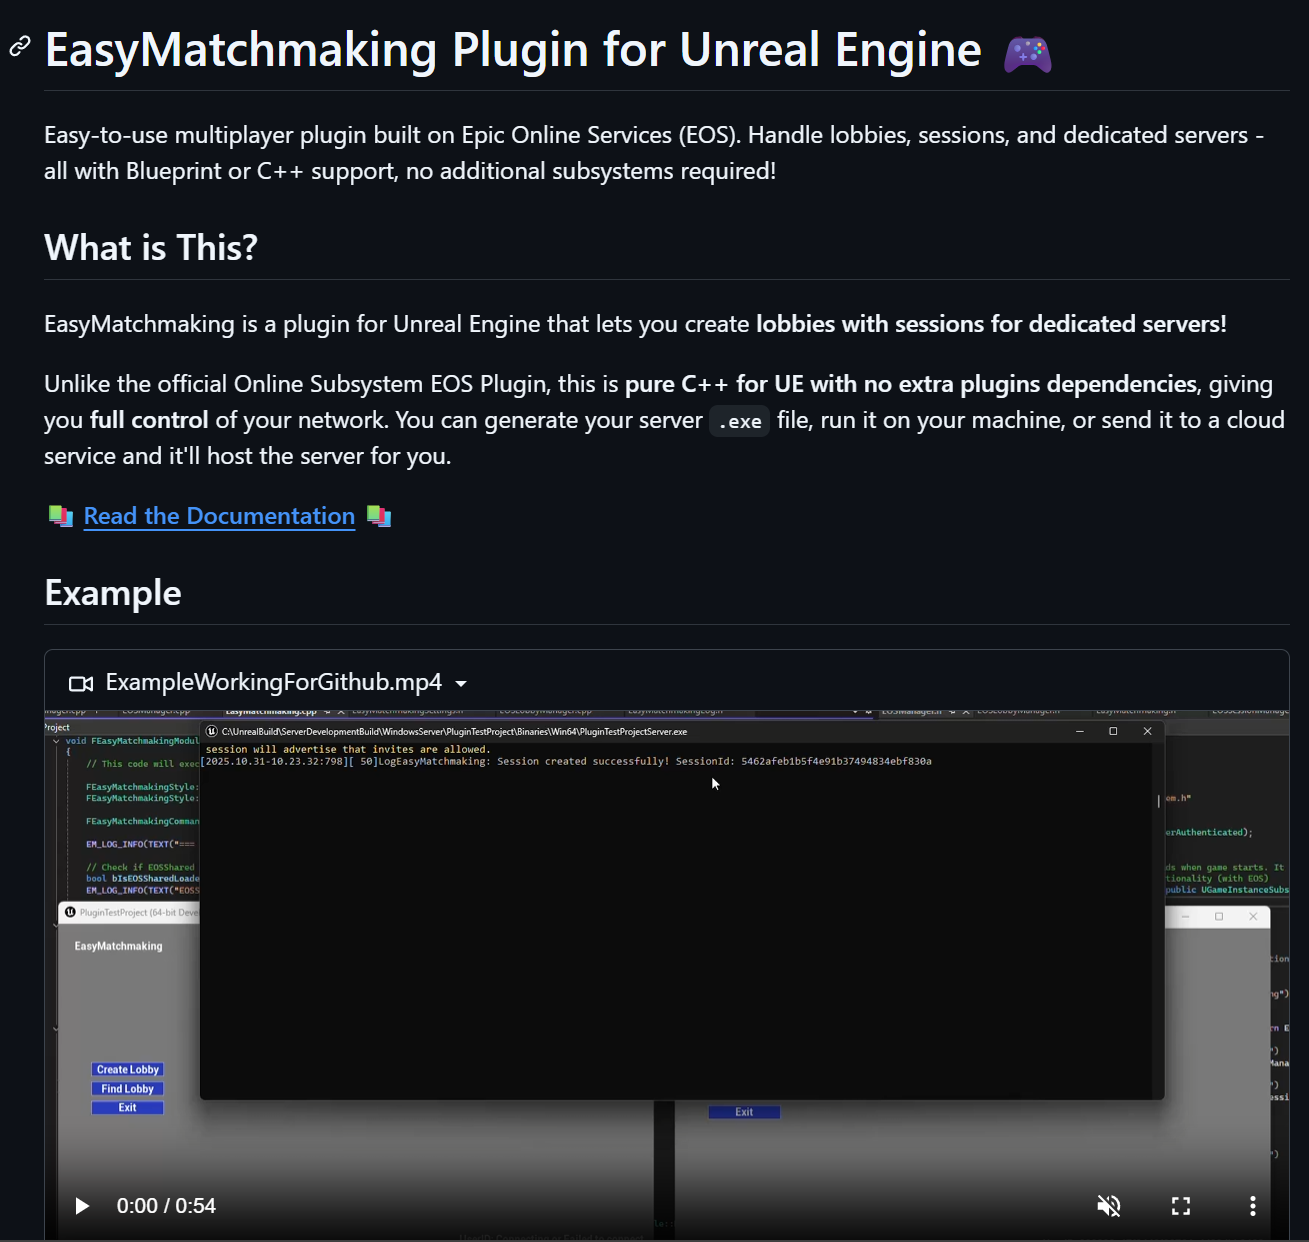Click the video's 0:00 / 0:54 time display

pyautogui.click(x=166, y=1206)
